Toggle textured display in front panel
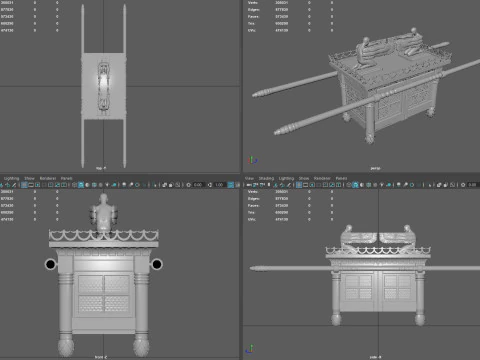Screen dimensions: 480x360 [x=101, y=185]
